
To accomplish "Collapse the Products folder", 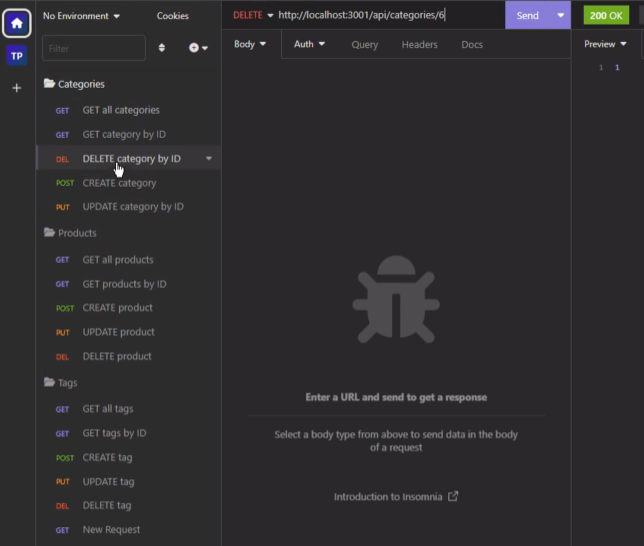I will tap(70, 233).
